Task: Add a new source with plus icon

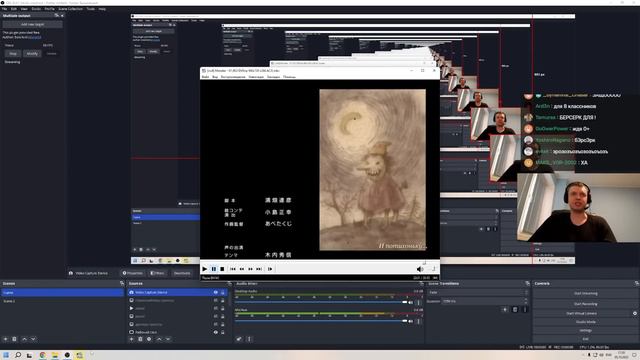Action: (x=131, y=339)
